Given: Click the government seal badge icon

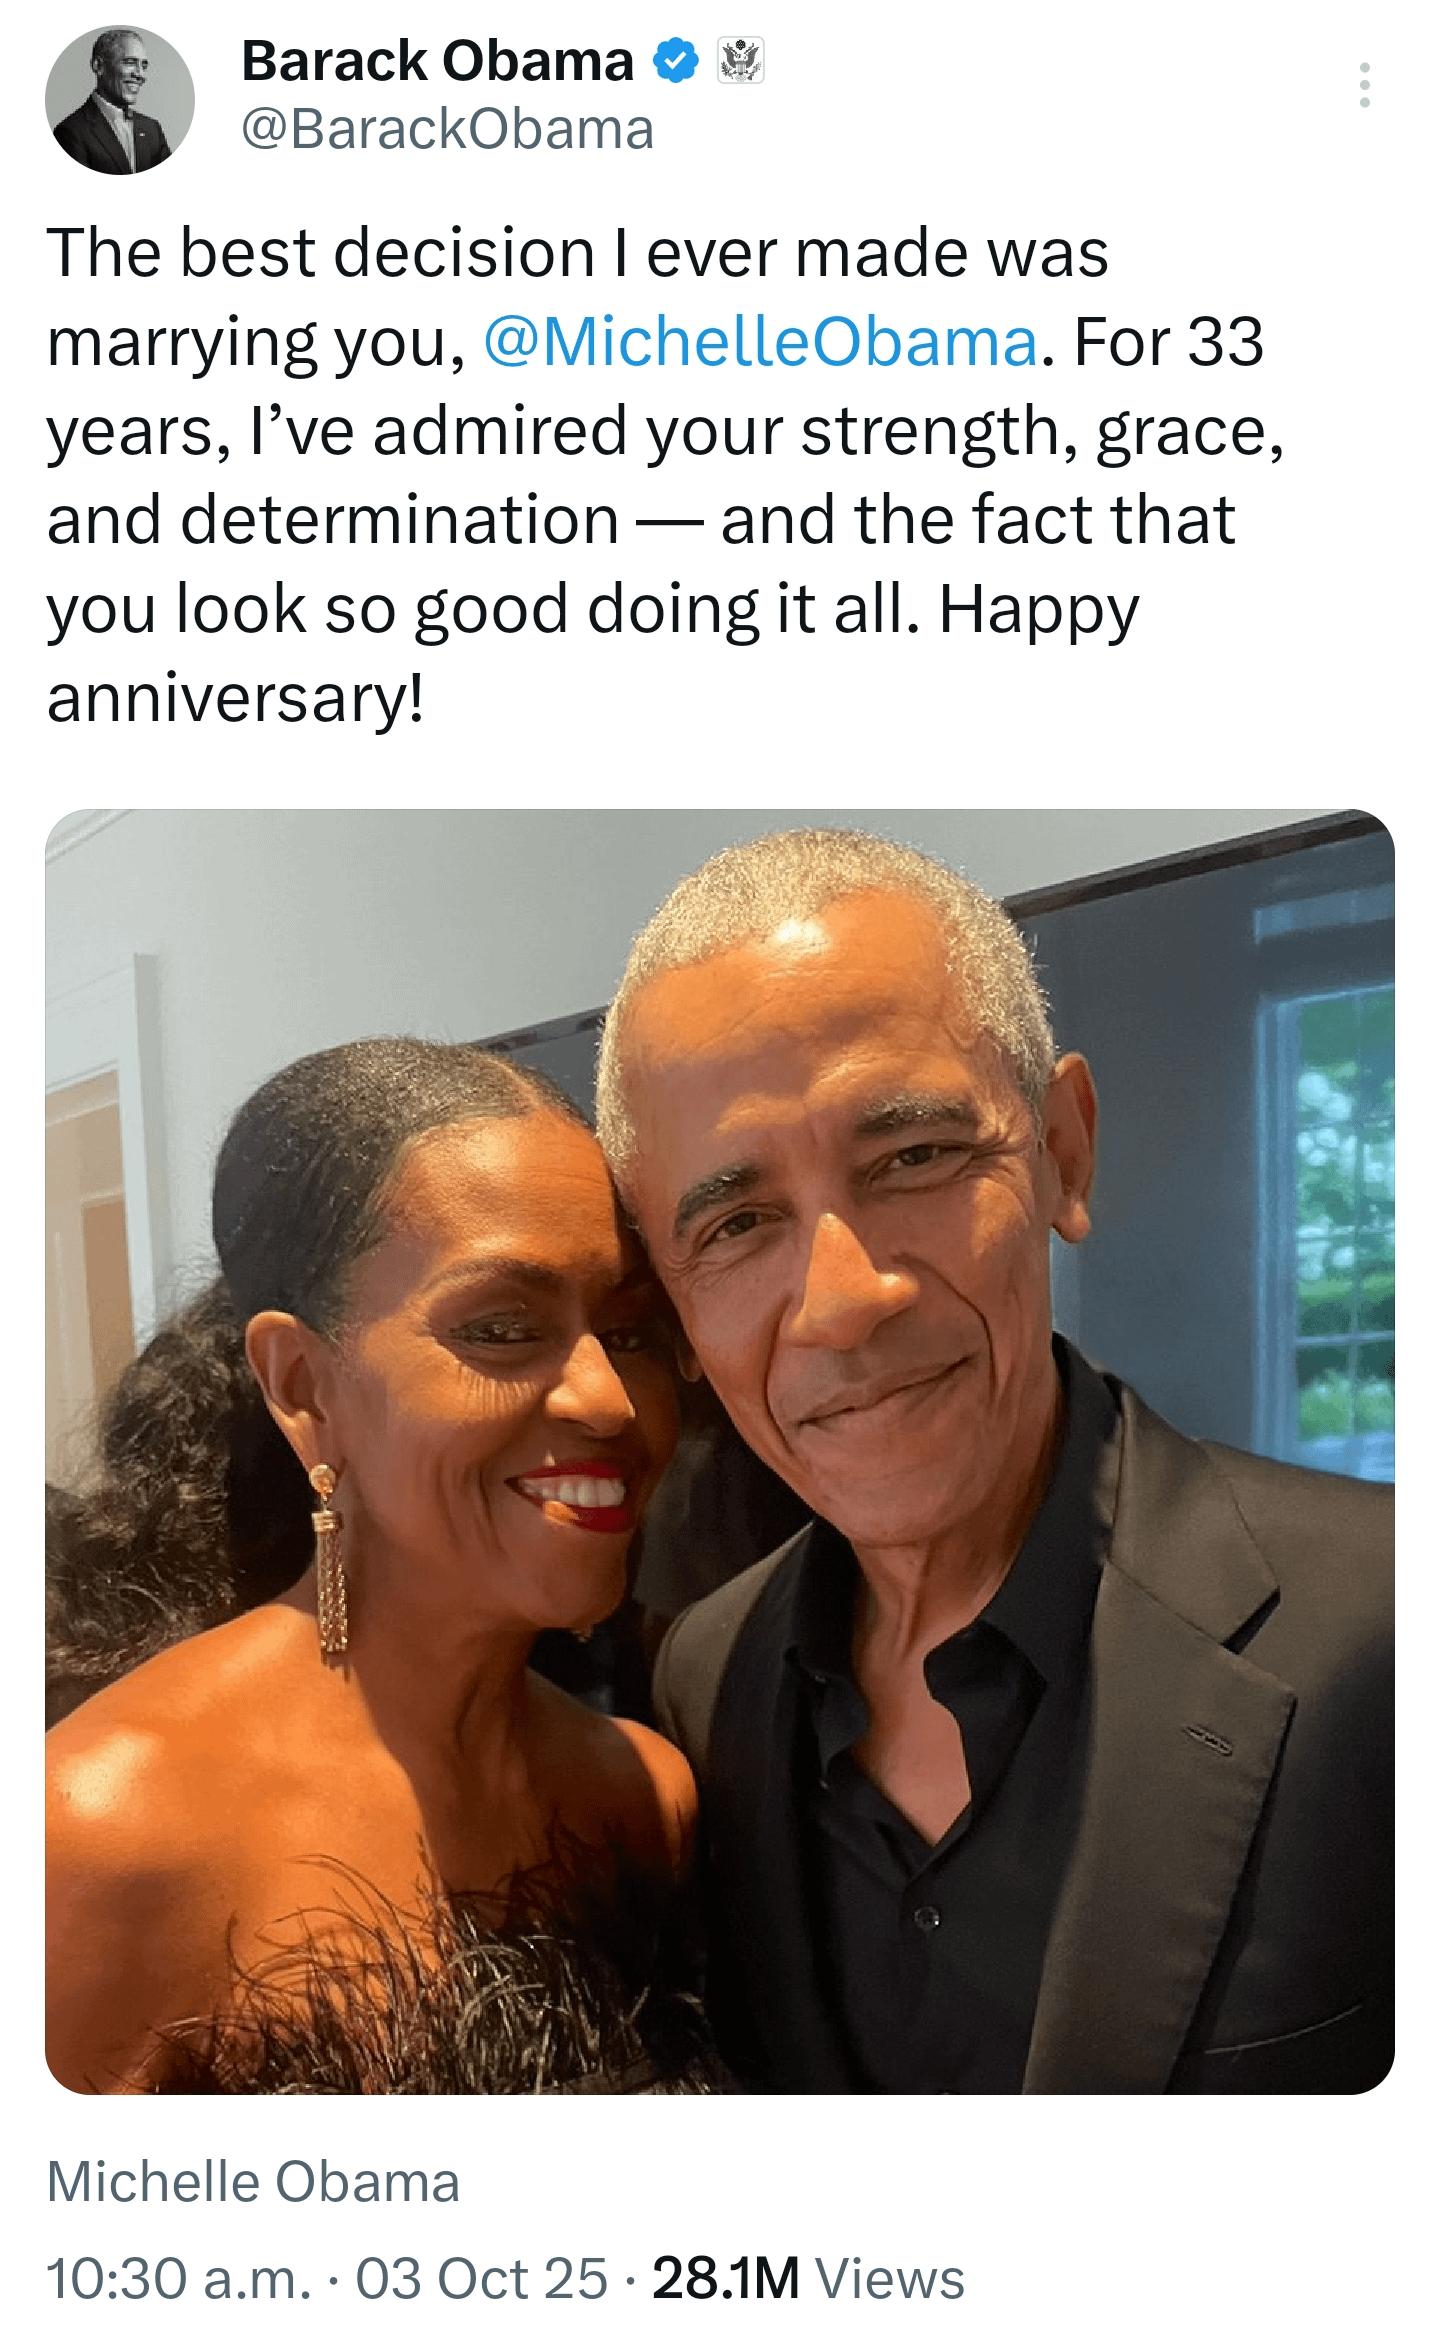Looking at the screenshot, I should pos(741,60).
